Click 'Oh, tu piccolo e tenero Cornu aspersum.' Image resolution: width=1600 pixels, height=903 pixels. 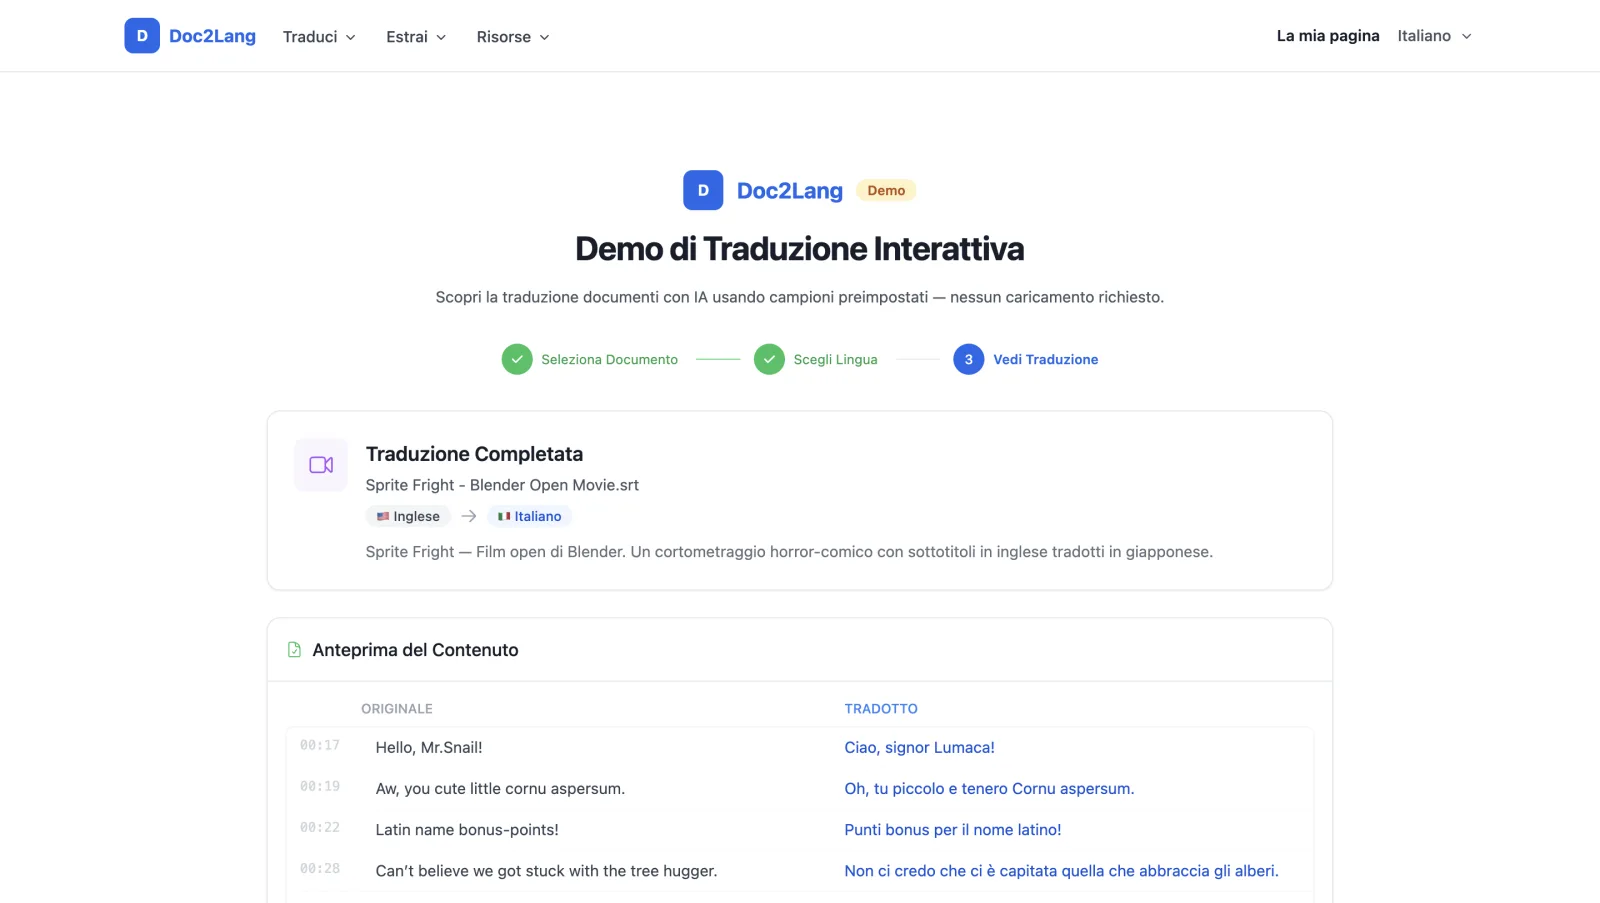(x=989, y=789)
